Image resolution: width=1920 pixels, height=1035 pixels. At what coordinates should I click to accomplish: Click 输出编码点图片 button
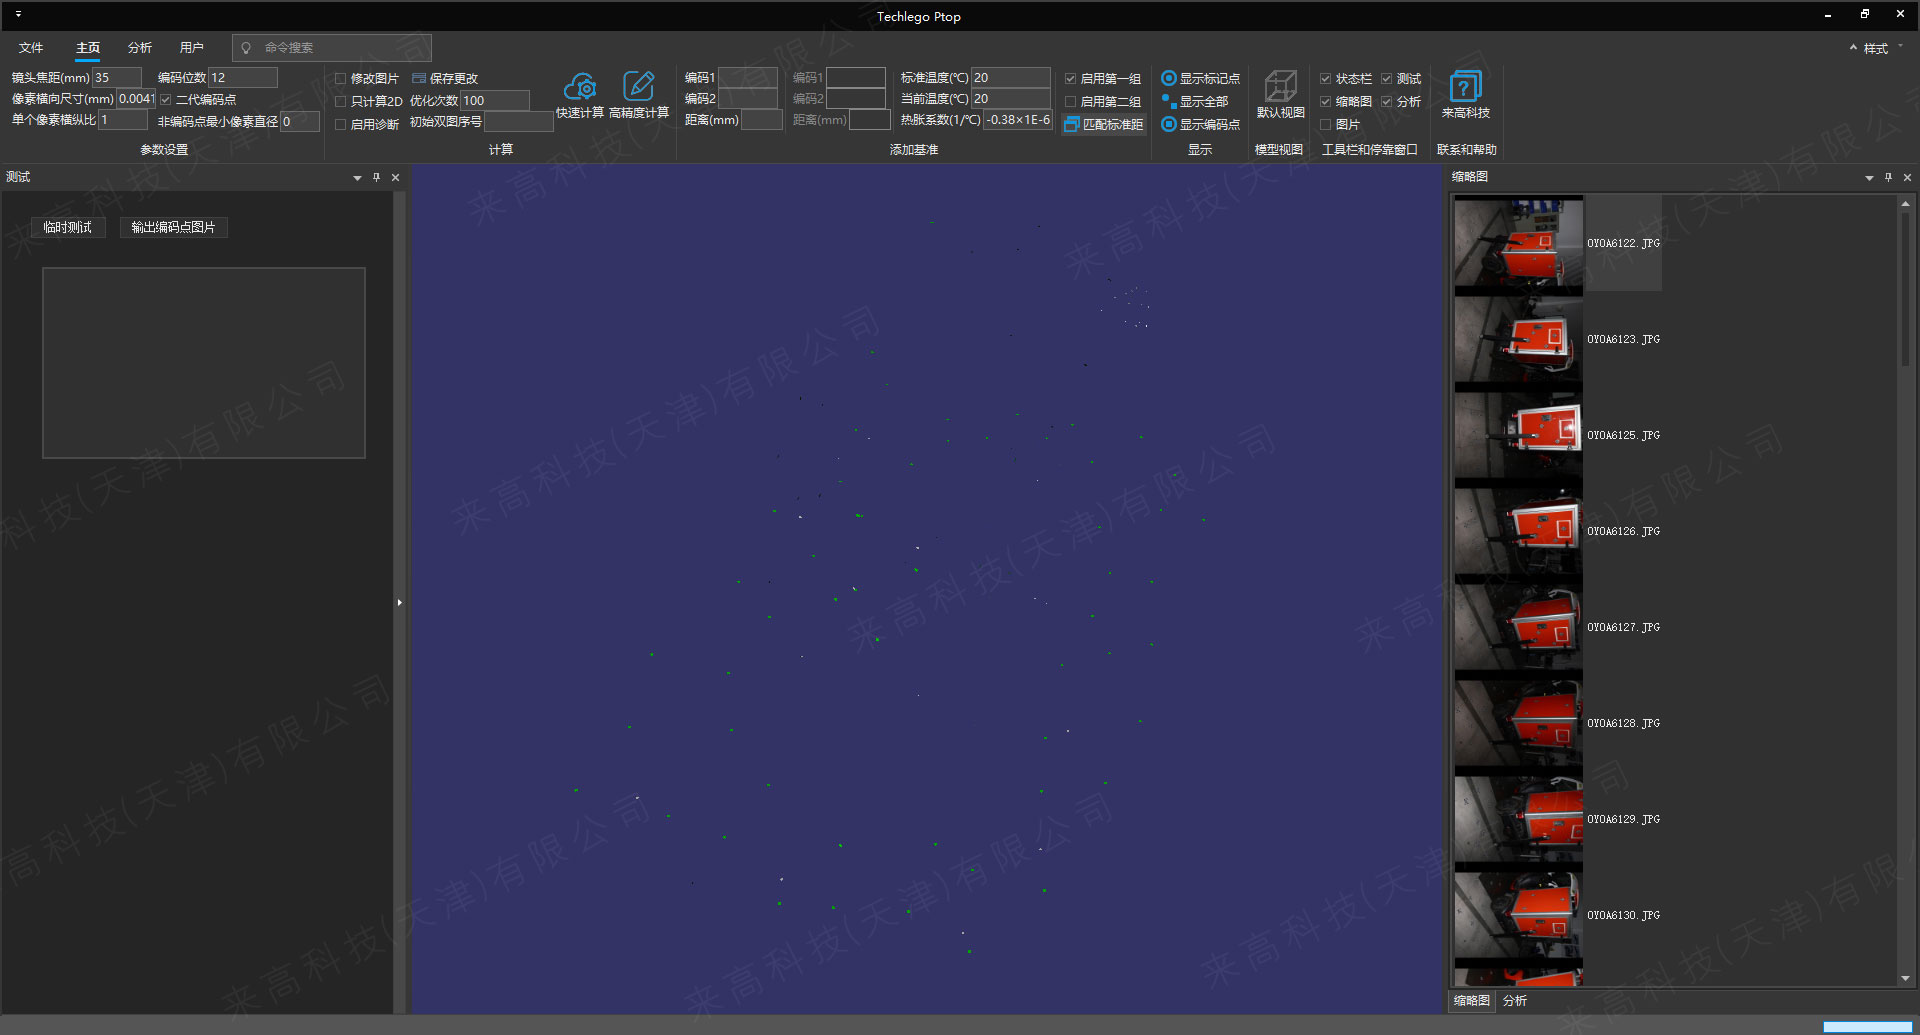[173, 227]
